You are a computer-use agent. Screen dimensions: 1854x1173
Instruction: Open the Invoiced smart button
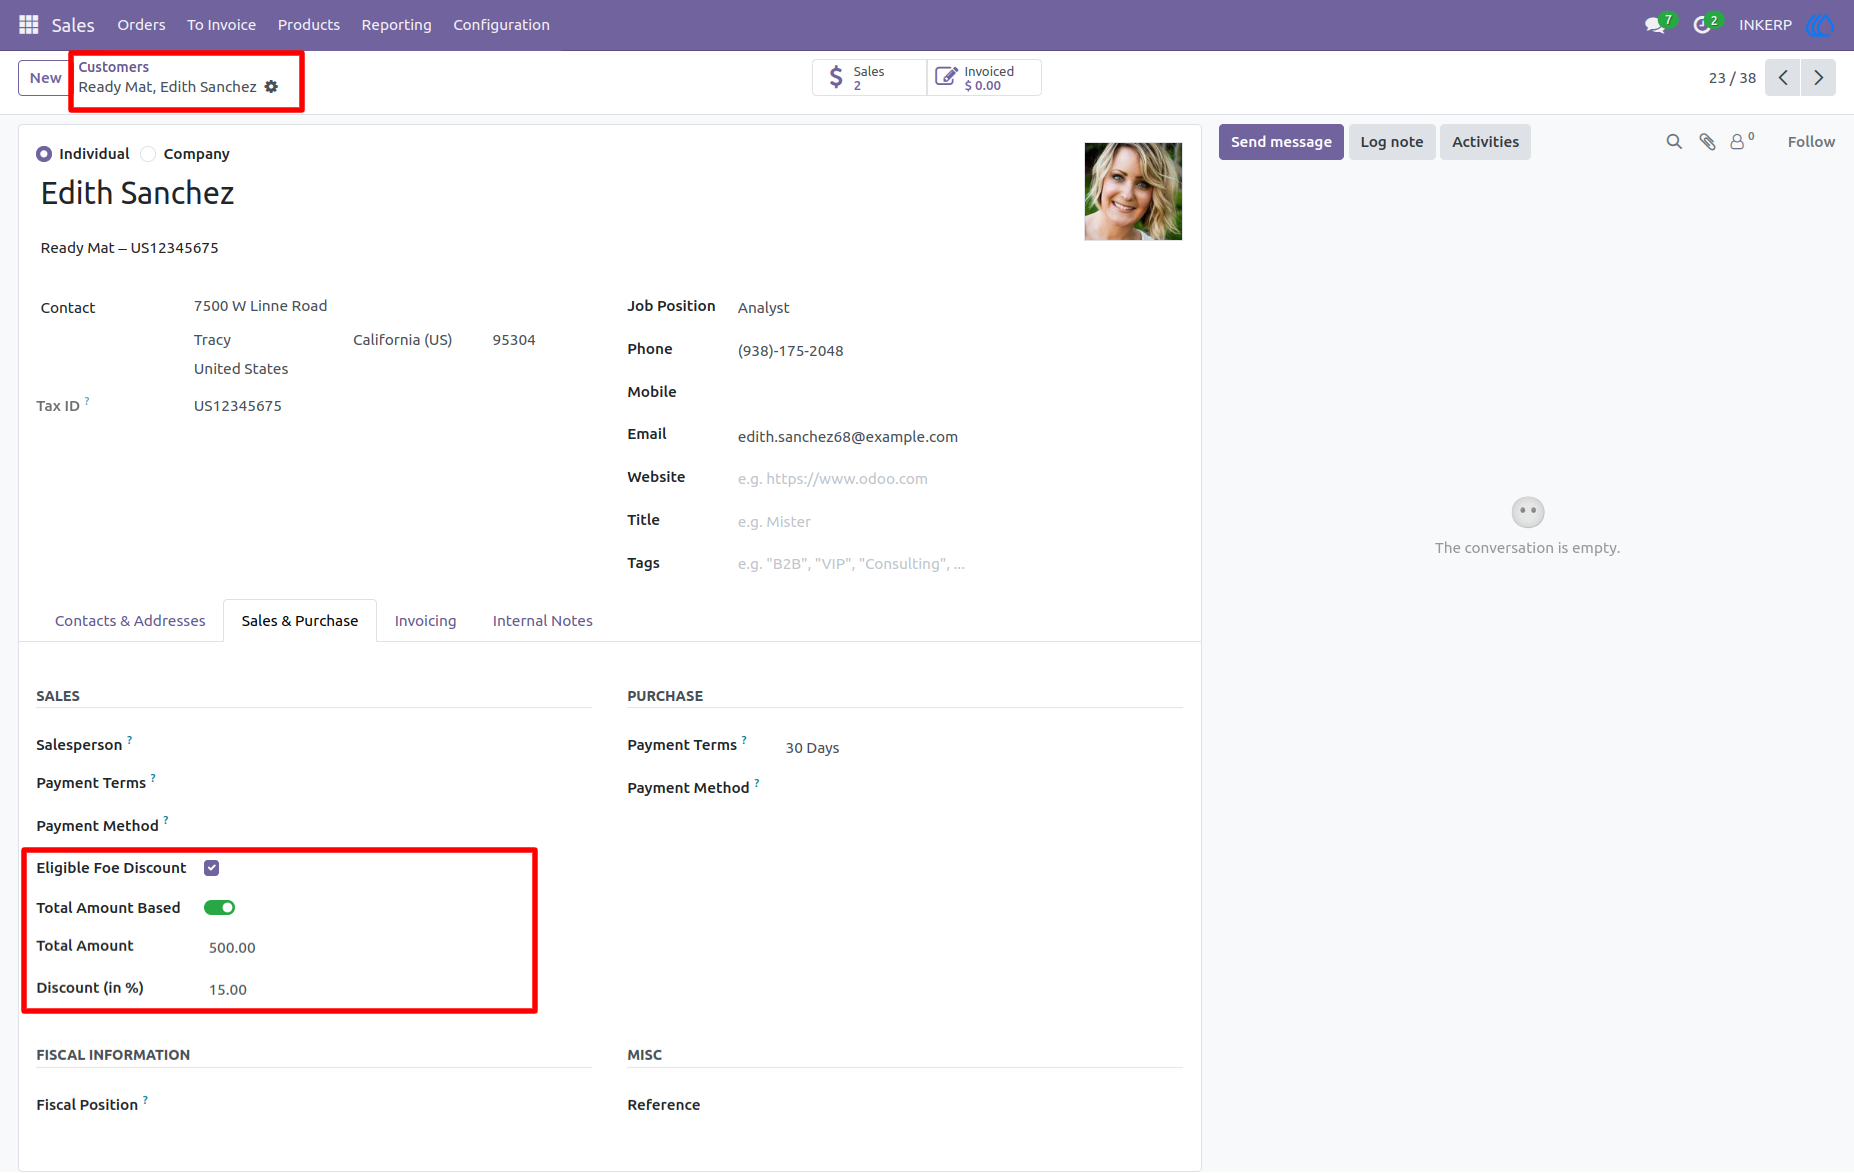984,78
